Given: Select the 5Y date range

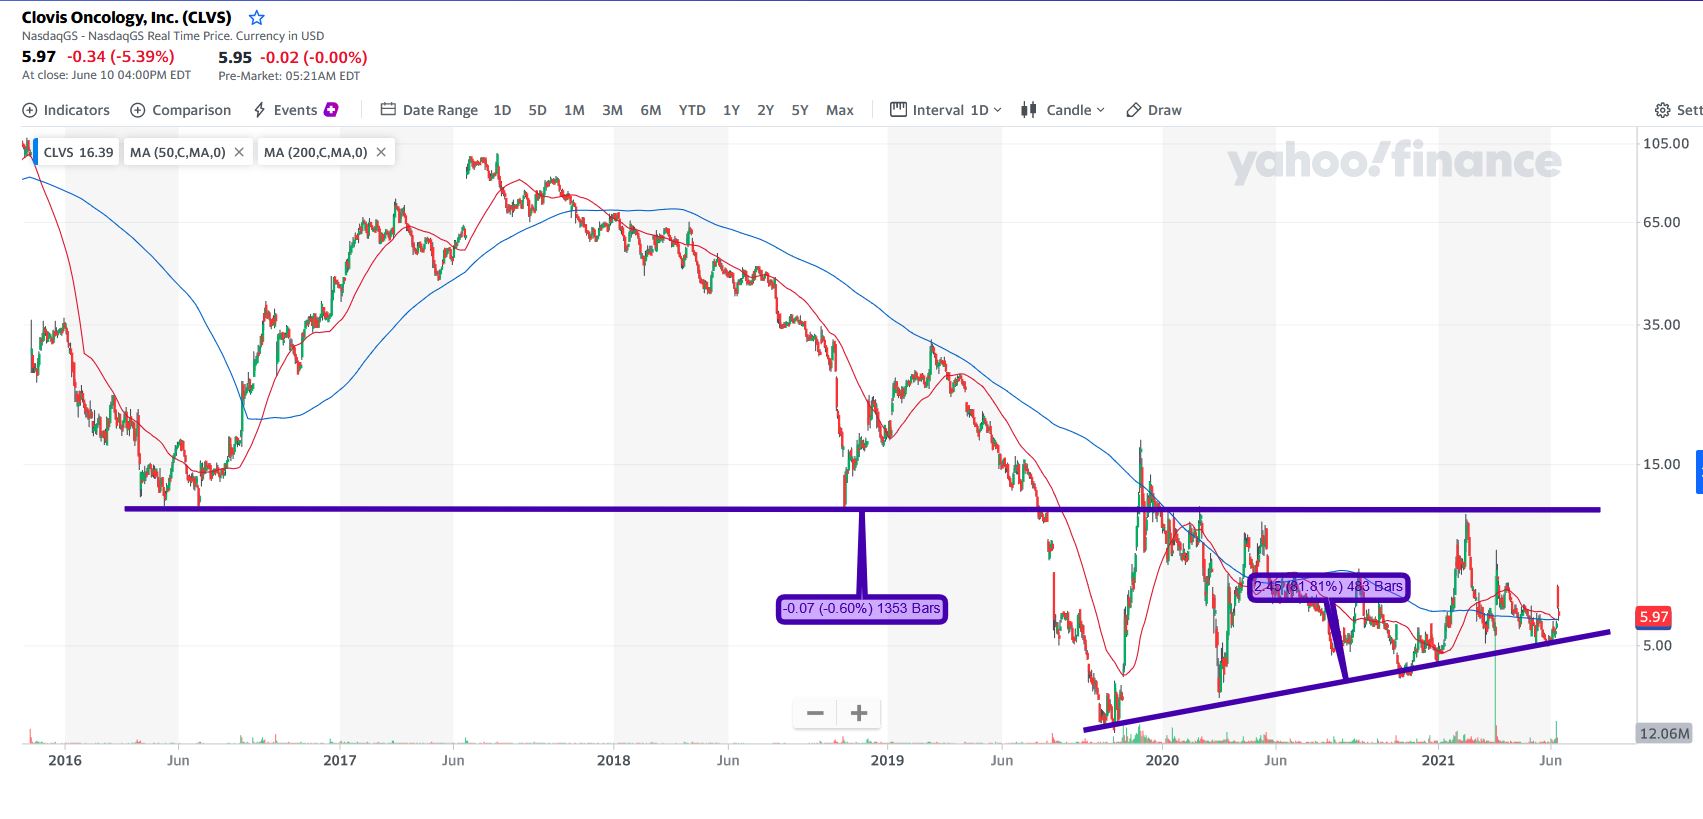Looking at the screenshot, I should point(800,110).
